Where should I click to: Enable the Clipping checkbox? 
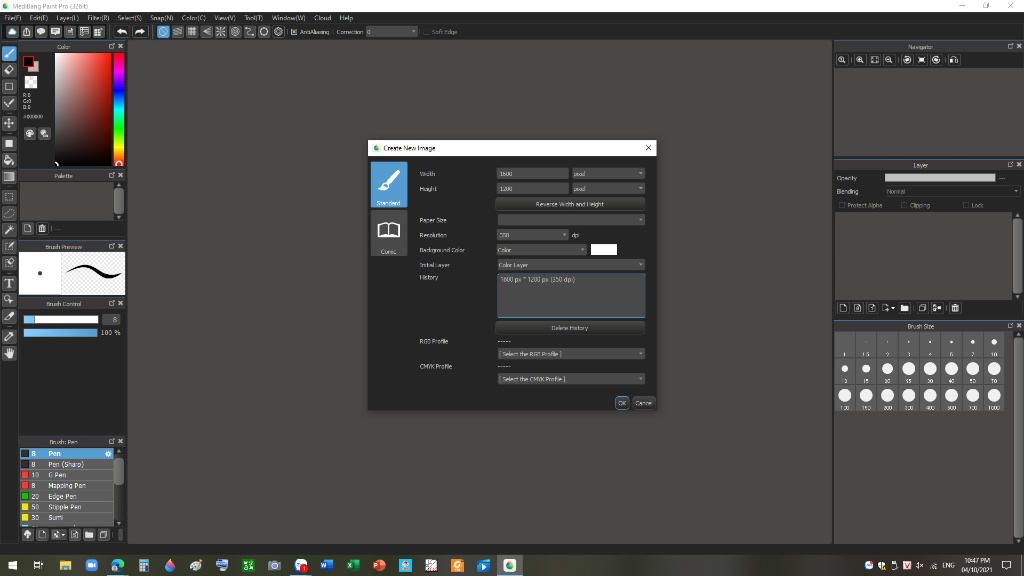pyautogui.click(x=904, y=205)
